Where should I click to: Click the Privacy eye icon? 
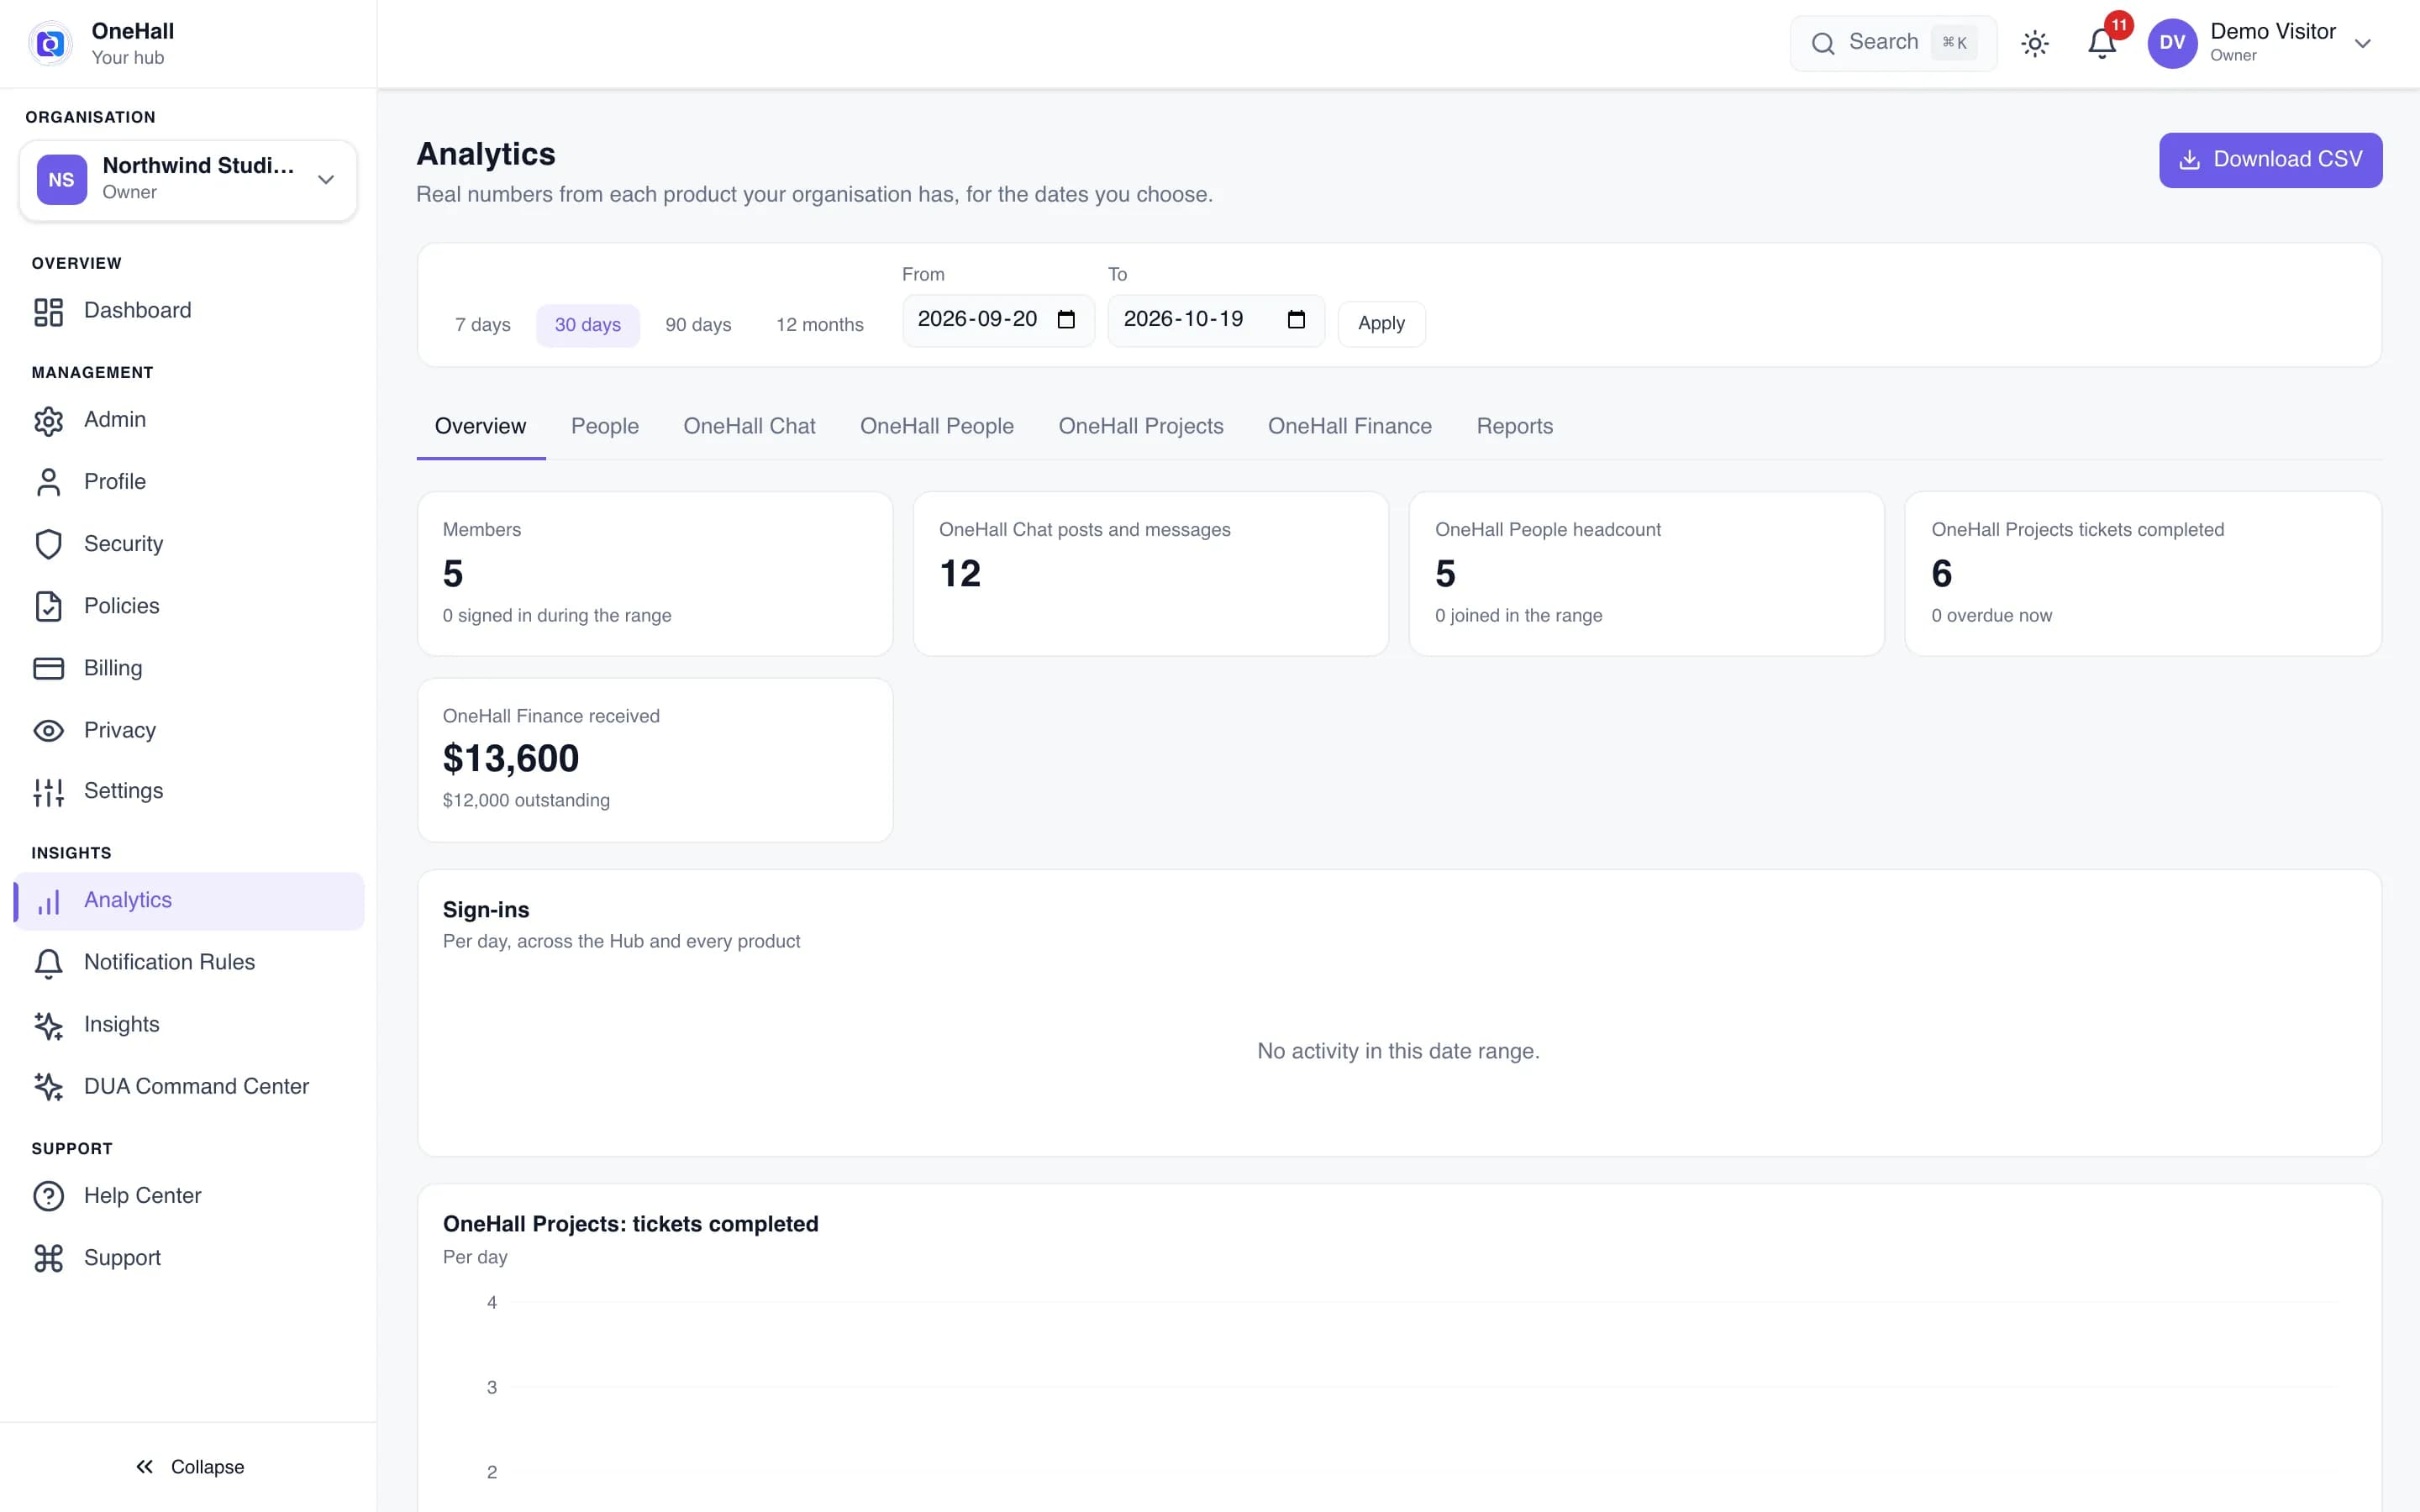tap(48, 730)
